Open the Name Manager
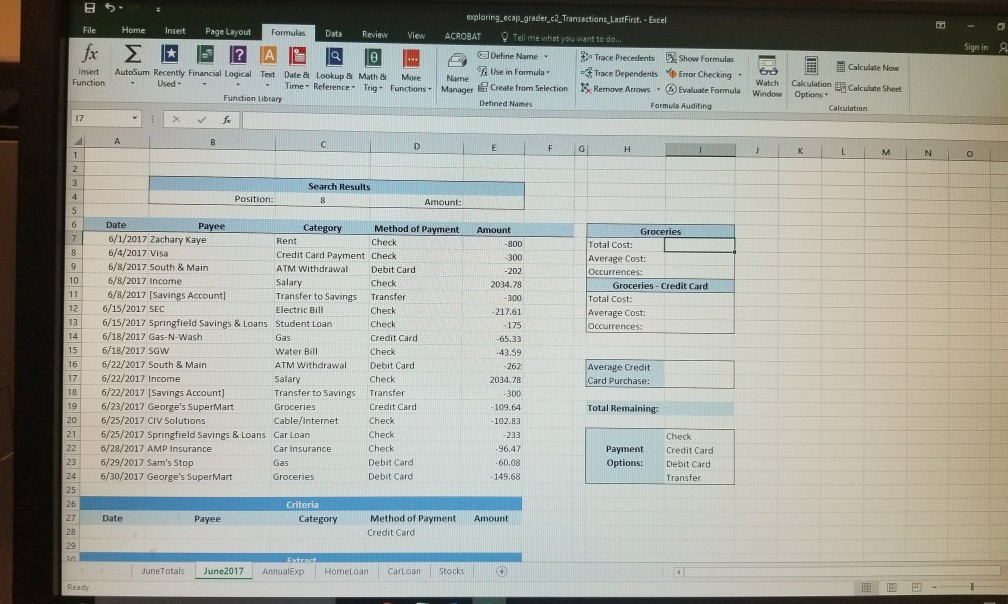This screenshot has height=604, width=1008. pyautogui.click(x=457, y=73)
